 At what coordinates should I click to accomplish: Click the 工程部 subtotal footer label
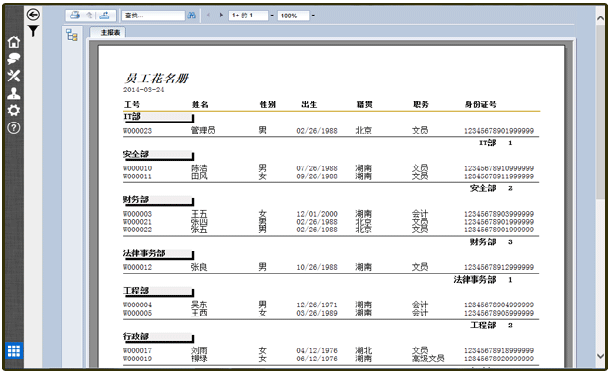pyautogui.click(x=483, y=325)
